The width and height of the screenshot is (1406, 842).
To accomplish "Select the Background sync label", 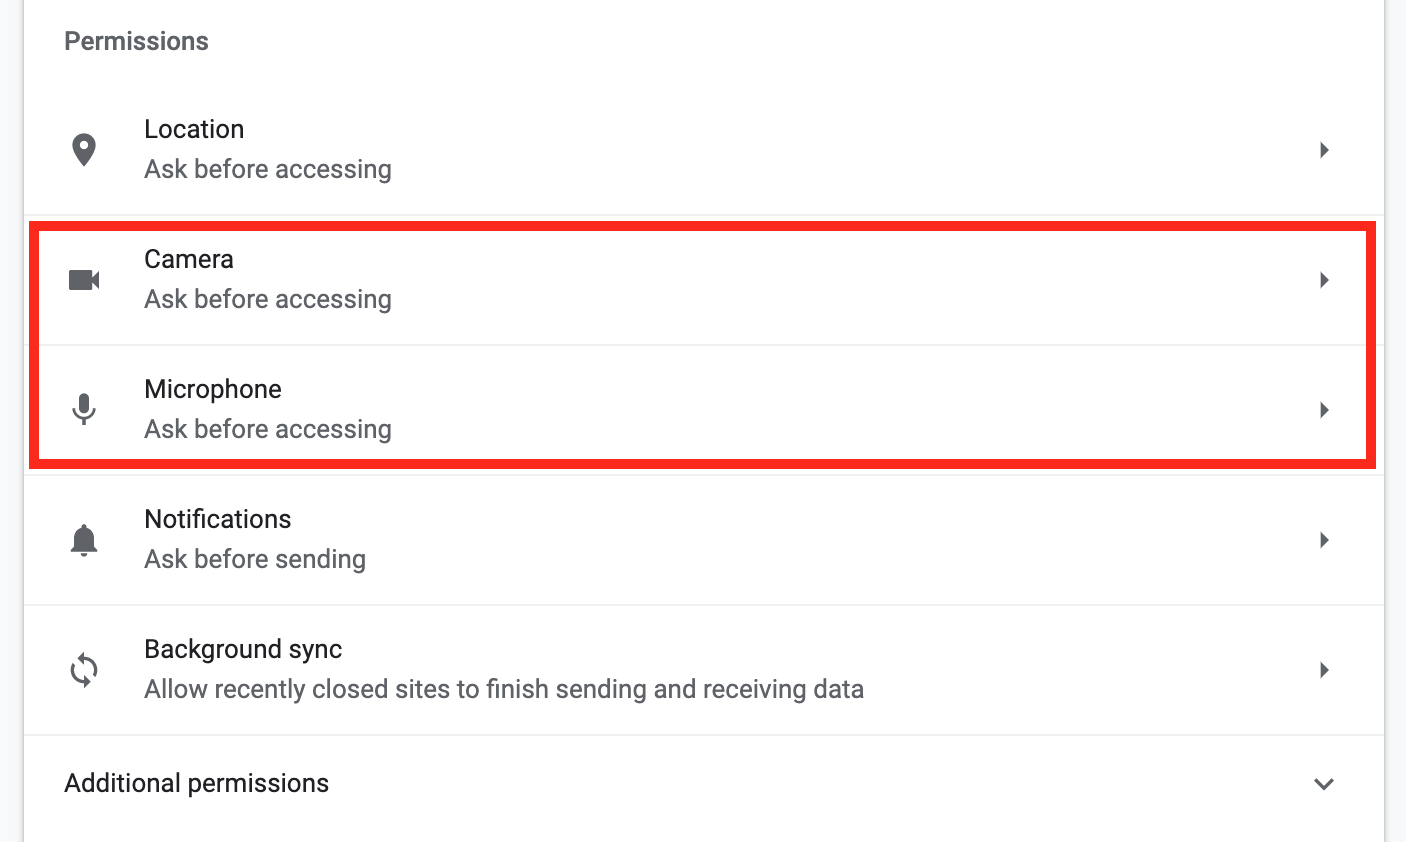I will pyautogui.click(x=243, y=650).
